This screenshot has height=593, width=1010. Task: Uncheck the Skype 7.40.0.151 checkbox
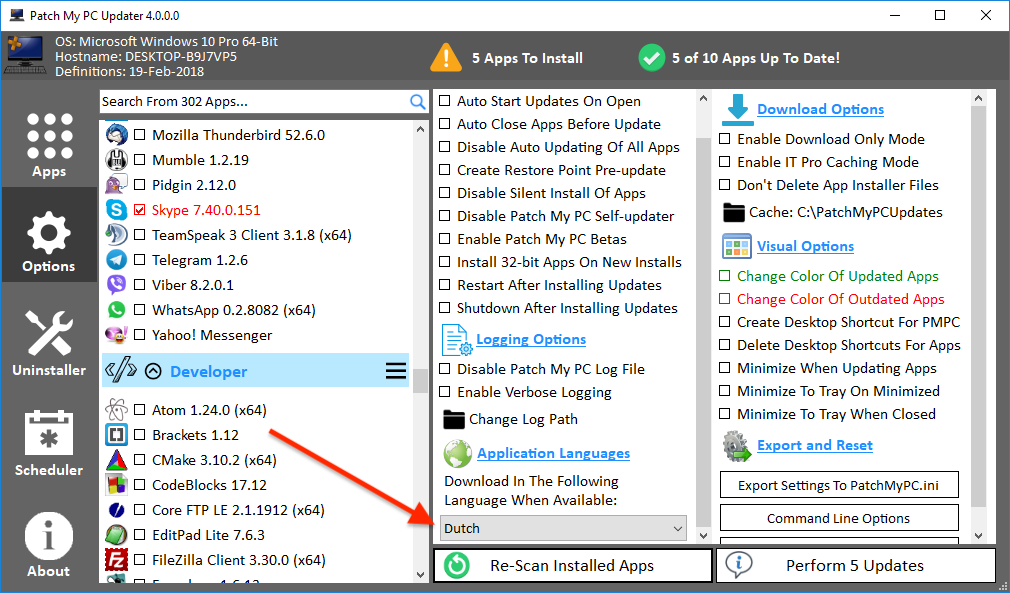coord(140,210)
